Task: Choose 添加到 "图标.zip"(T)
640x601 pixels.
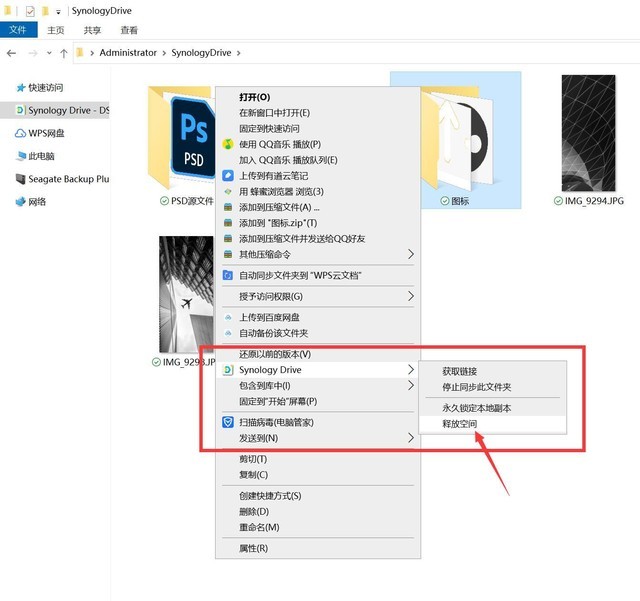Action: point(318,223)
